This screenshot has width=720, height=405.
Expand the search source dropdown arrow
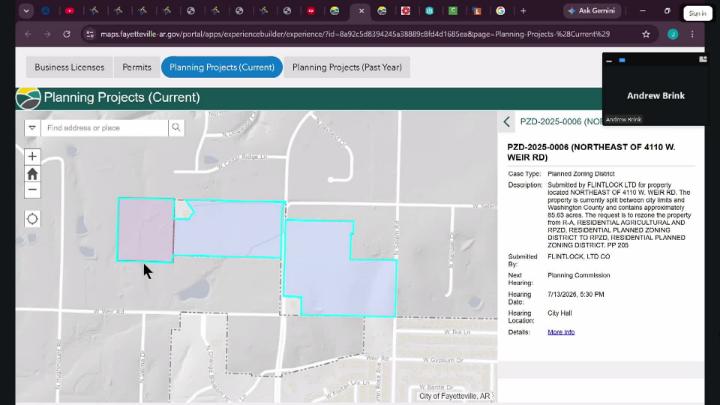pos(32,128)
